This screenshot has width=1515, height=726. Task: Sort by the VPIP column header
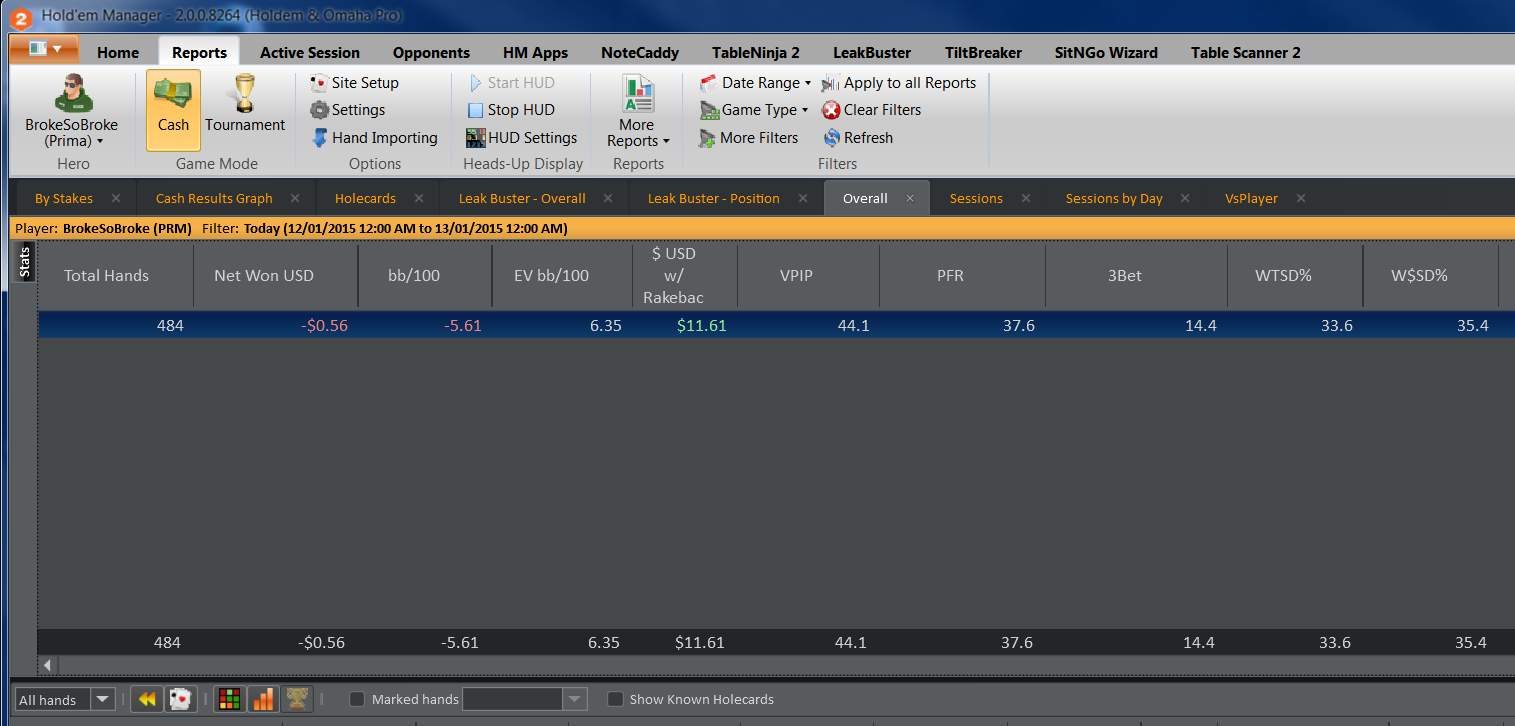[796, 275]
